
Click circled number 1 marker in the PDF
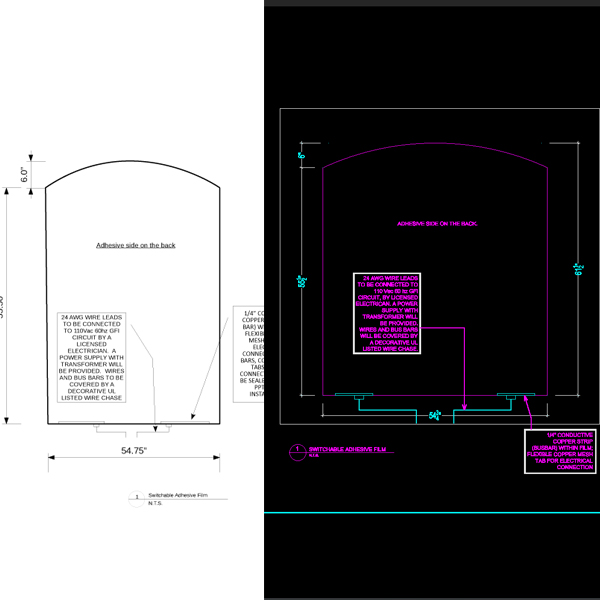click(137, 499)
